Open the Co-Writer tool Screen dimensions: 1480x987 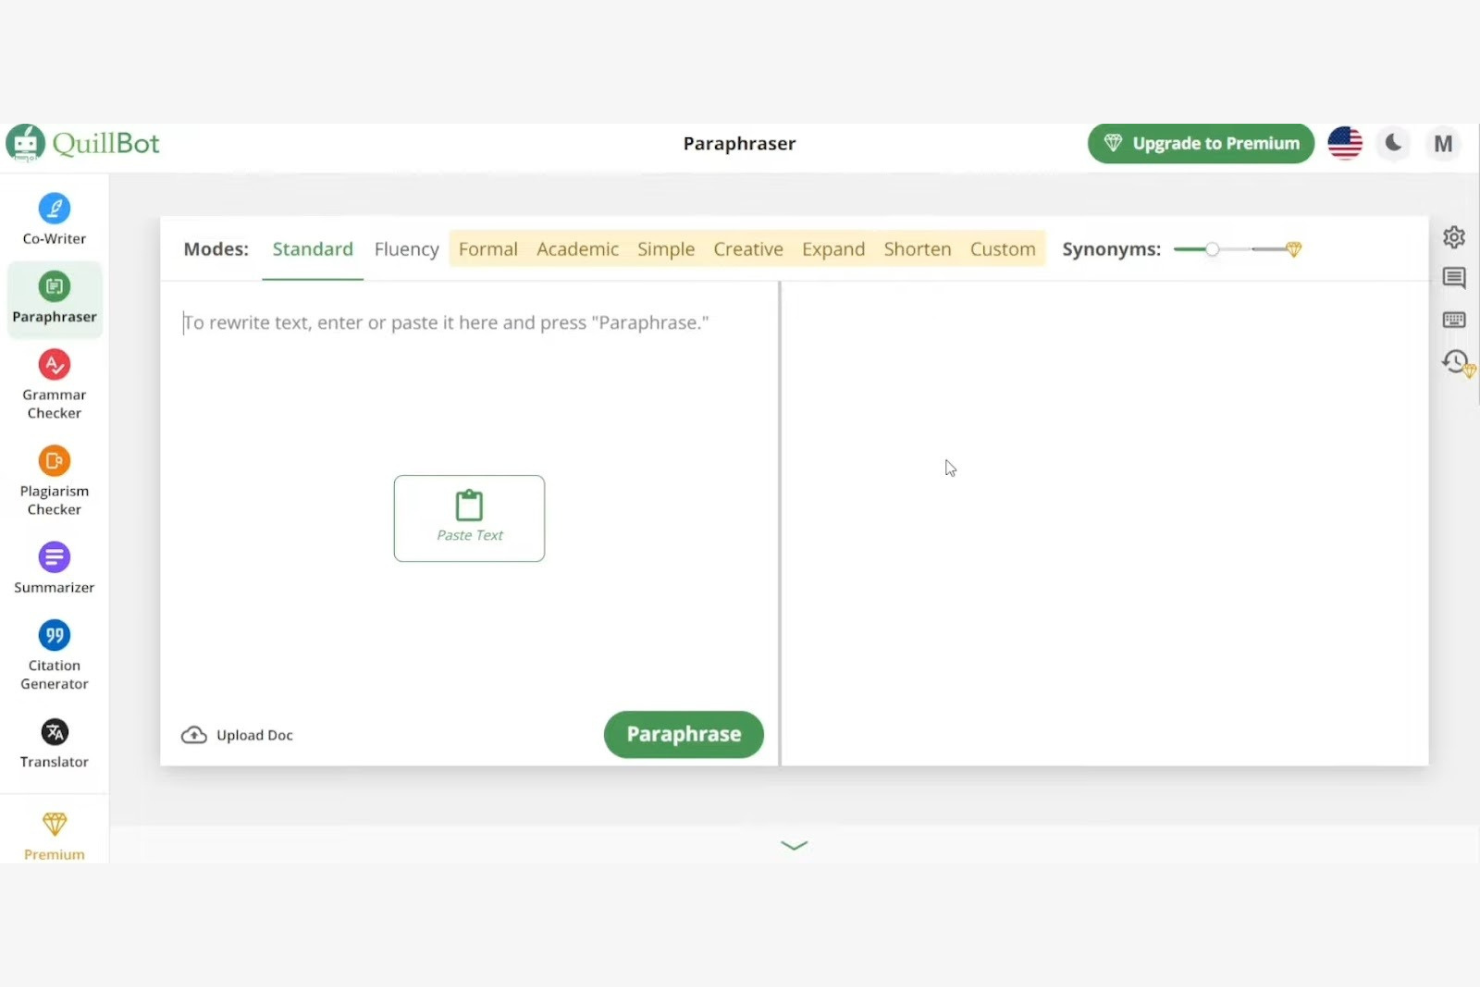[x=54, y=219]
